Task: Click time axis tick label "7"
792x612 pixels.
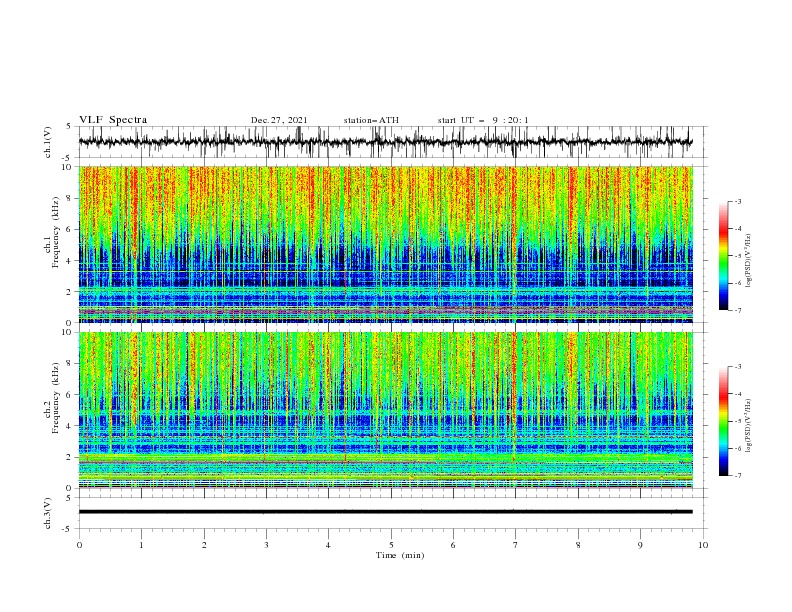Action: point(516,545)
